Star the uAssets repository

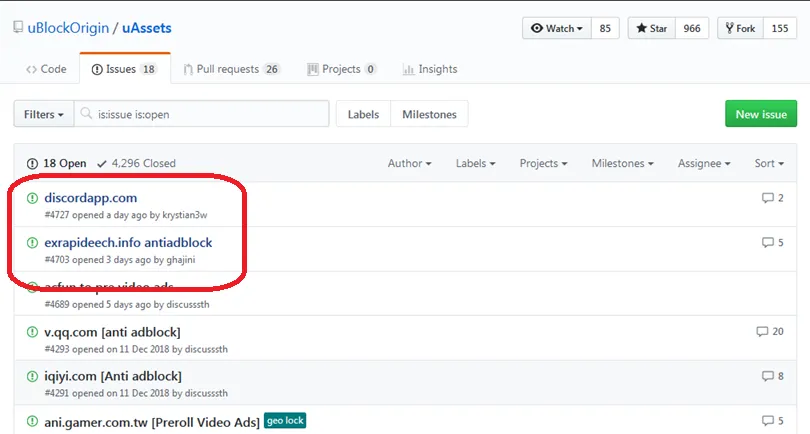click(652, 29)
